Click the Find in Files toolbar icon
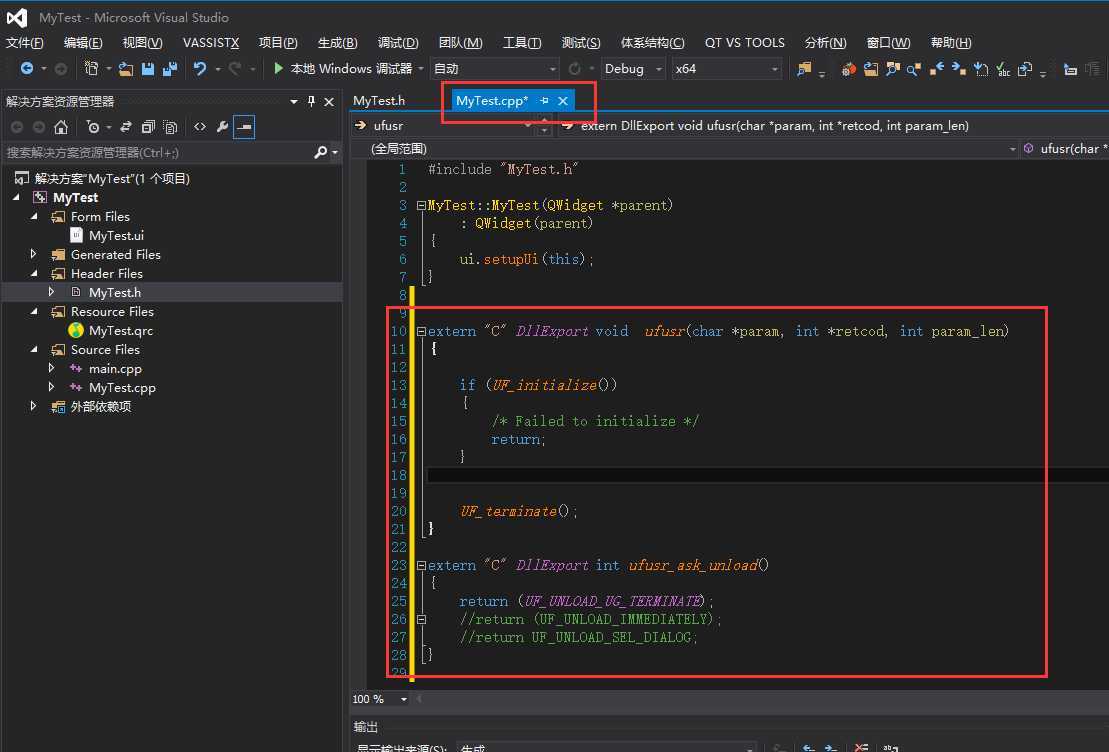The height and width of the screenshot is (752, 1109). coord(804,69)
